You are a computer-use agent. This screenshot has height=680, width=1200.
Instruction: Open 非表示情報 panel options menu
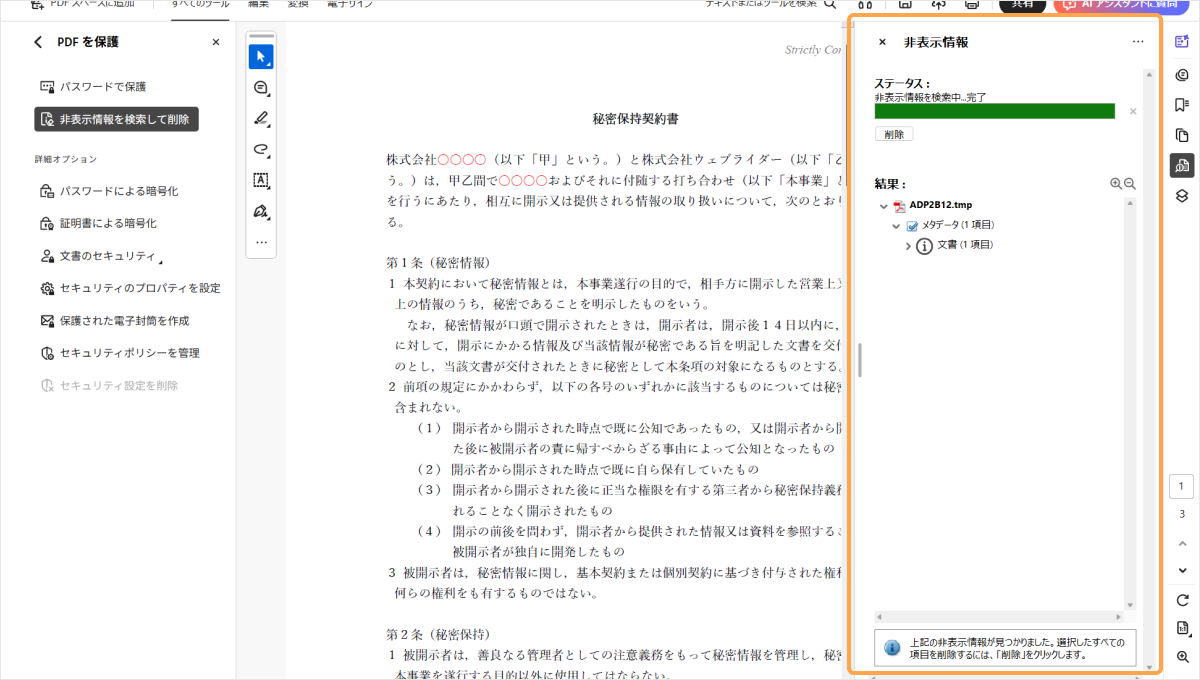1137,42
